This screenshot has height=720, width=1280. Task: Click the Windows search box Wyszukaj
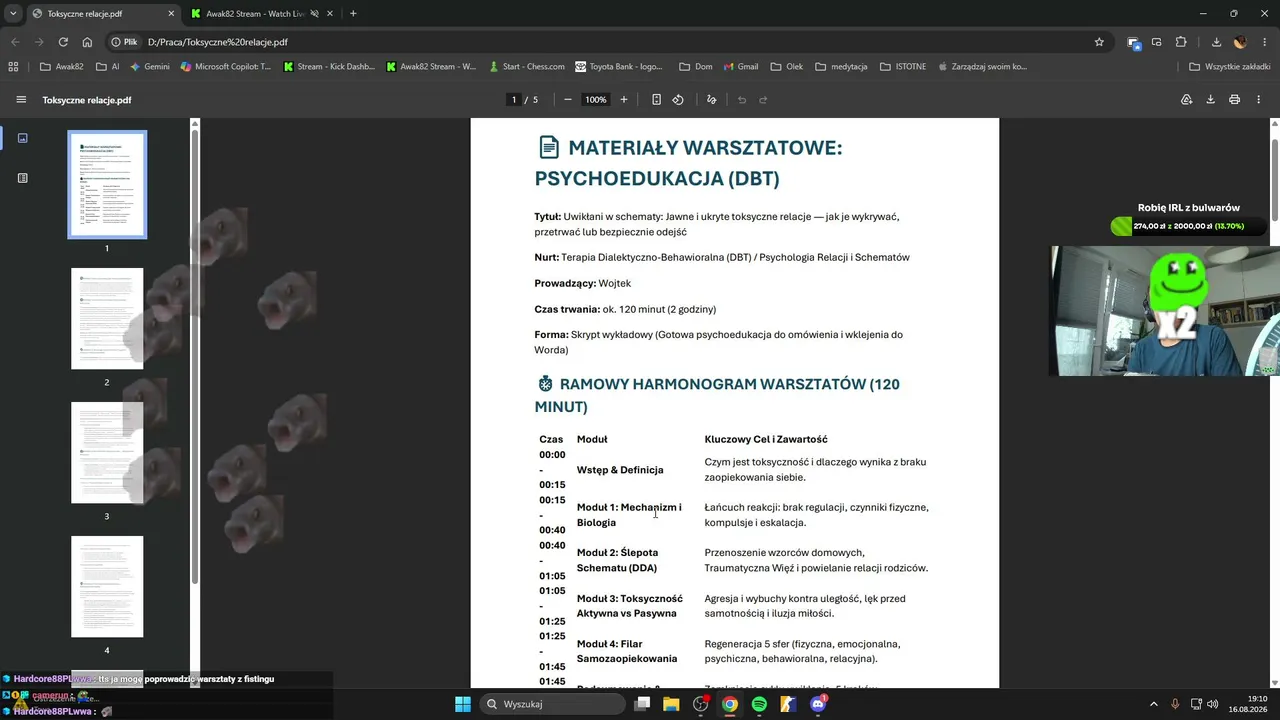tap(553, 704)
